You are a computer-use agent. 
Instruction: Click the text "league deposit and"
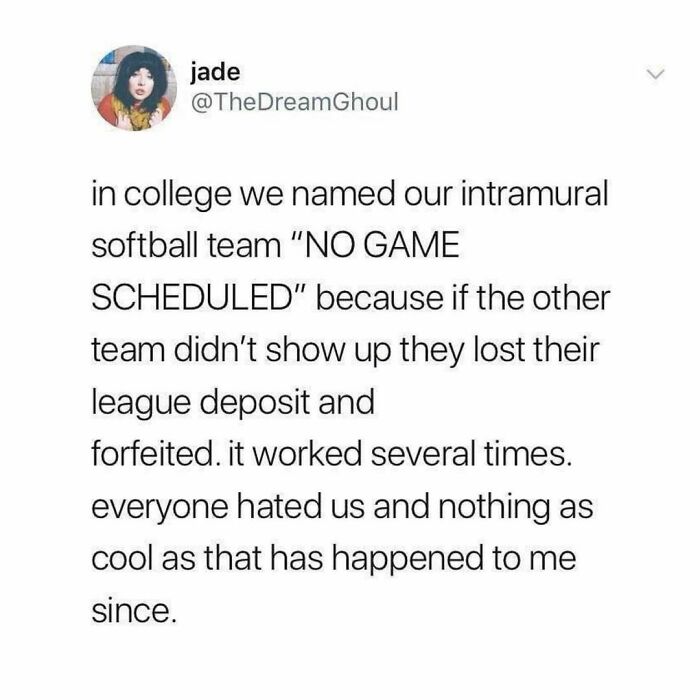tap(233, 403)
